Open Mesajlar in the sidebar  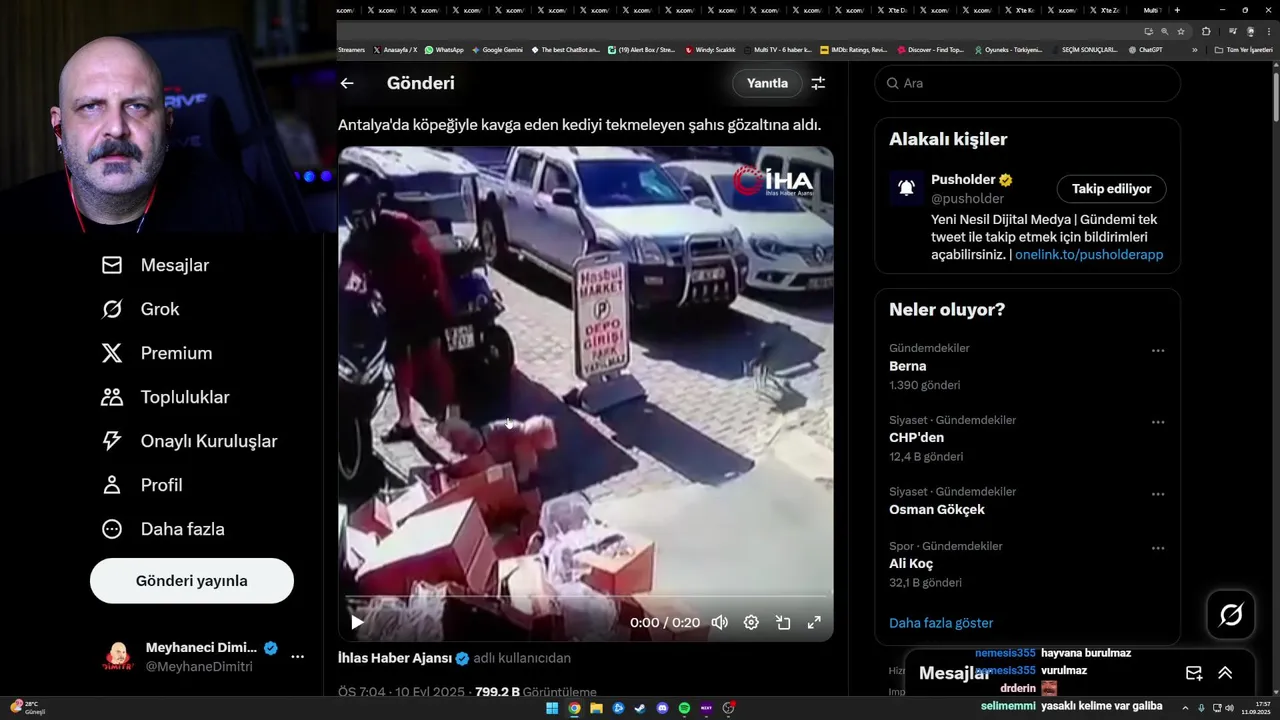click(x=155, y=265)
